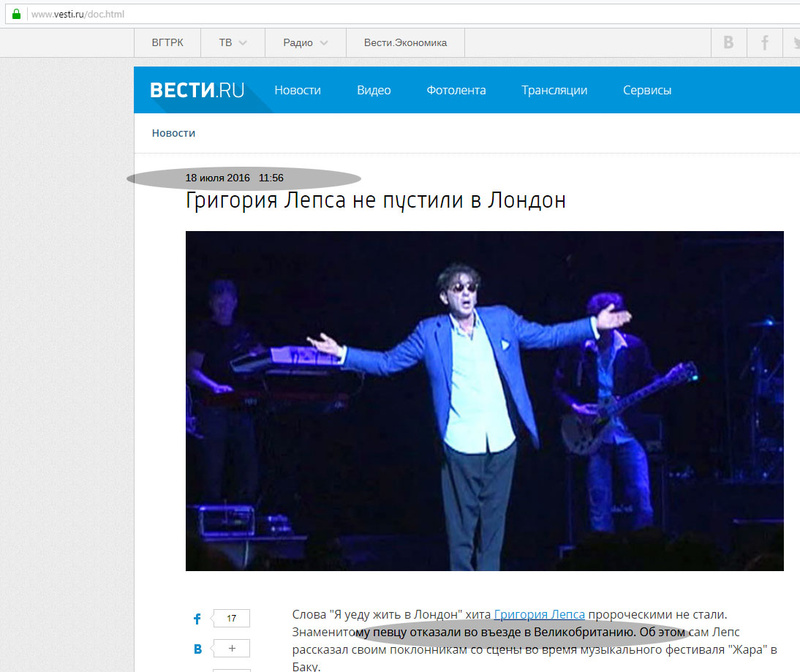This screenshot has width=800, height=672.
Task: Open VKontakte page from top bar
Action: 729,43
